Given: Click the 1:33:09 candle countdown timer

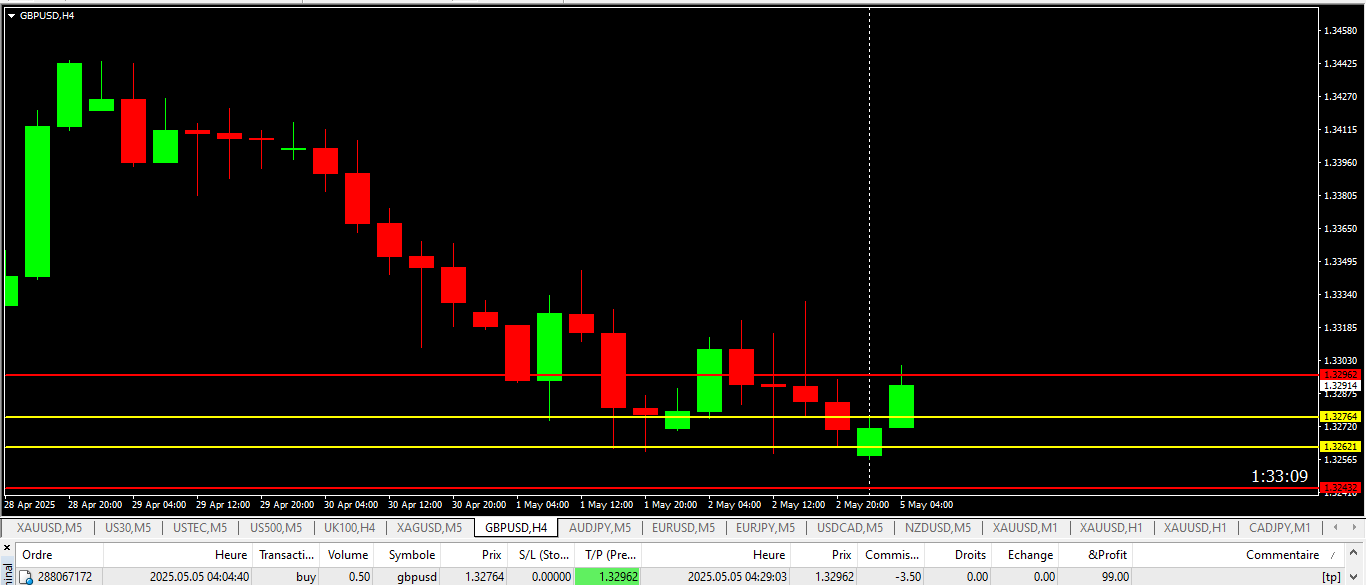Looking at the screenshot, I should tap(1279, 476).
